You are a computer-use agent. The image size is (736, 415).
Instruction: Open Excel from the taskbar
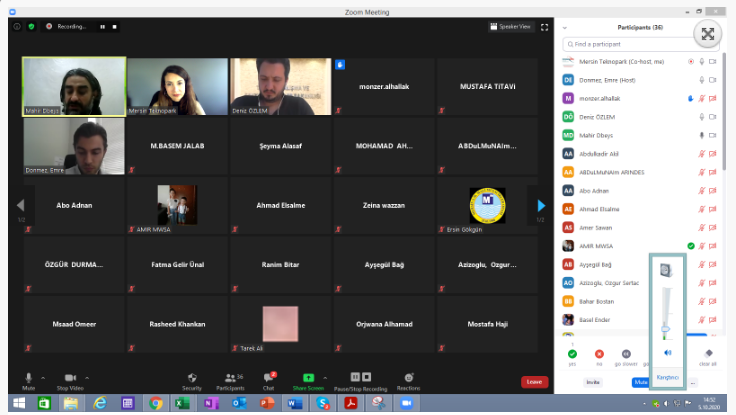tap(182, 403)
